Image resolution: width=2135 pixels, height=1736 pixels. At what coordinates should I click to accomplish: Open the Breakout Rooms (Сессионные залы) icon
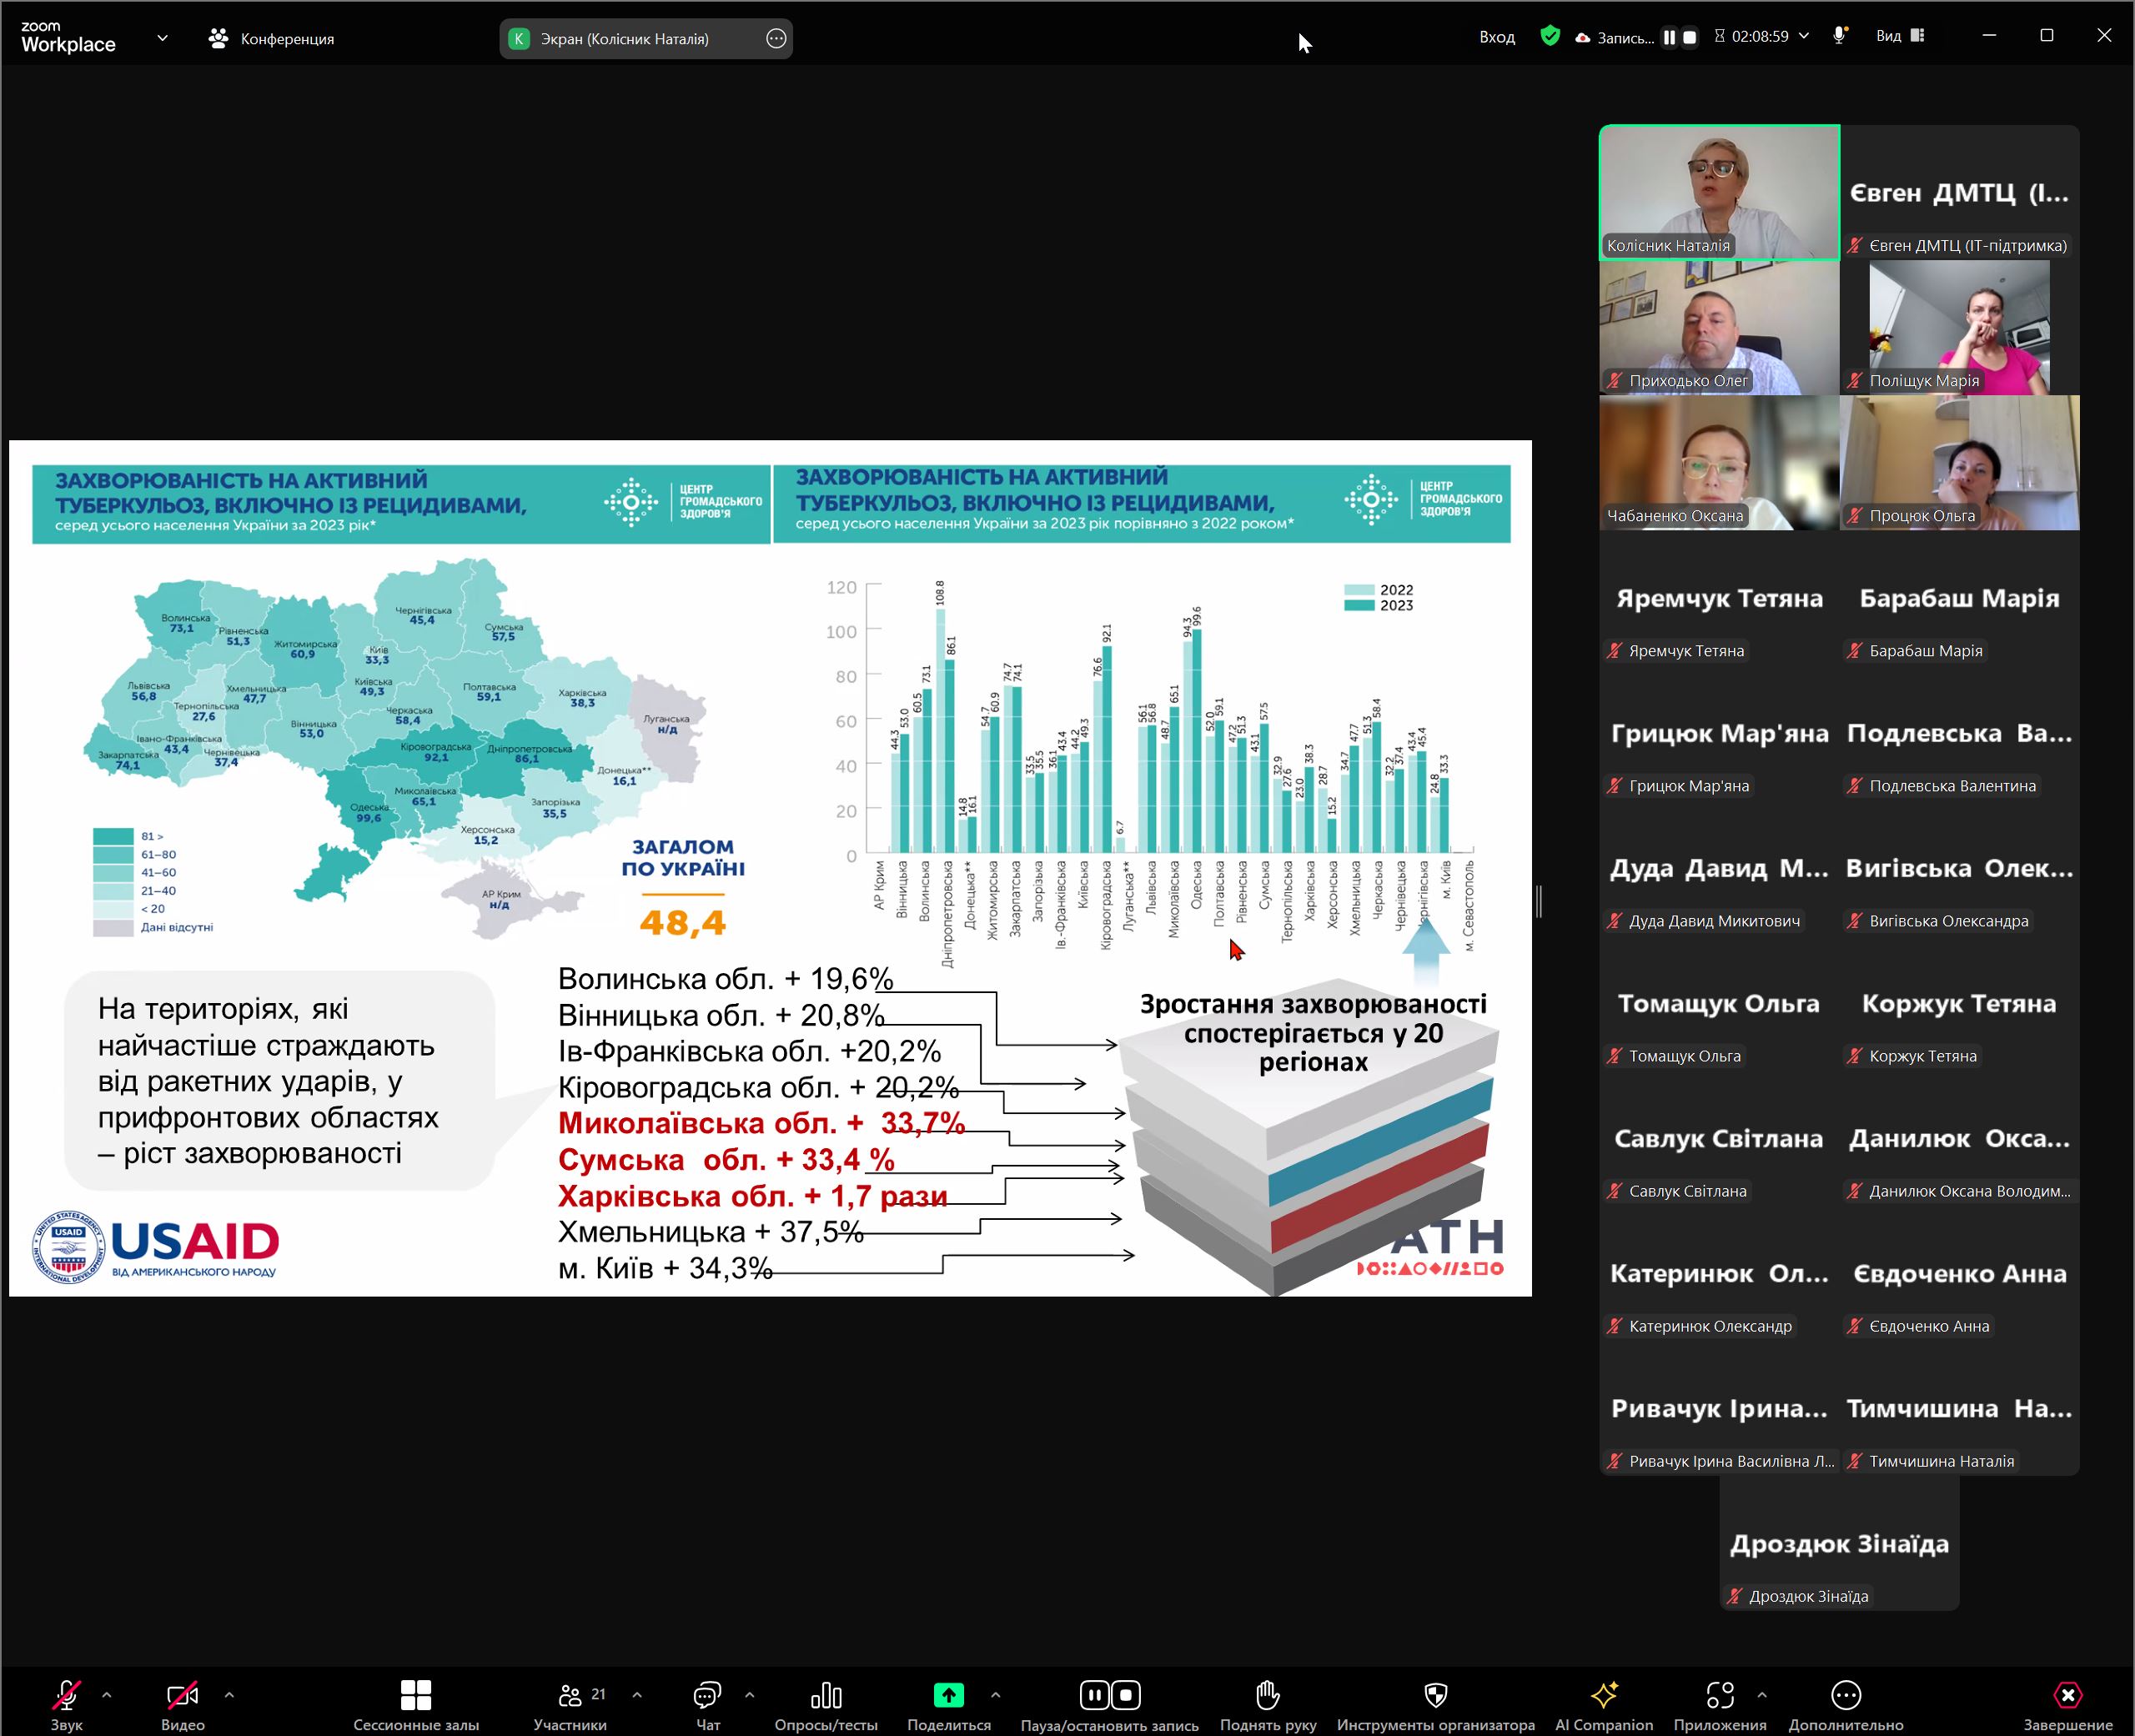tap(415, 1696)
